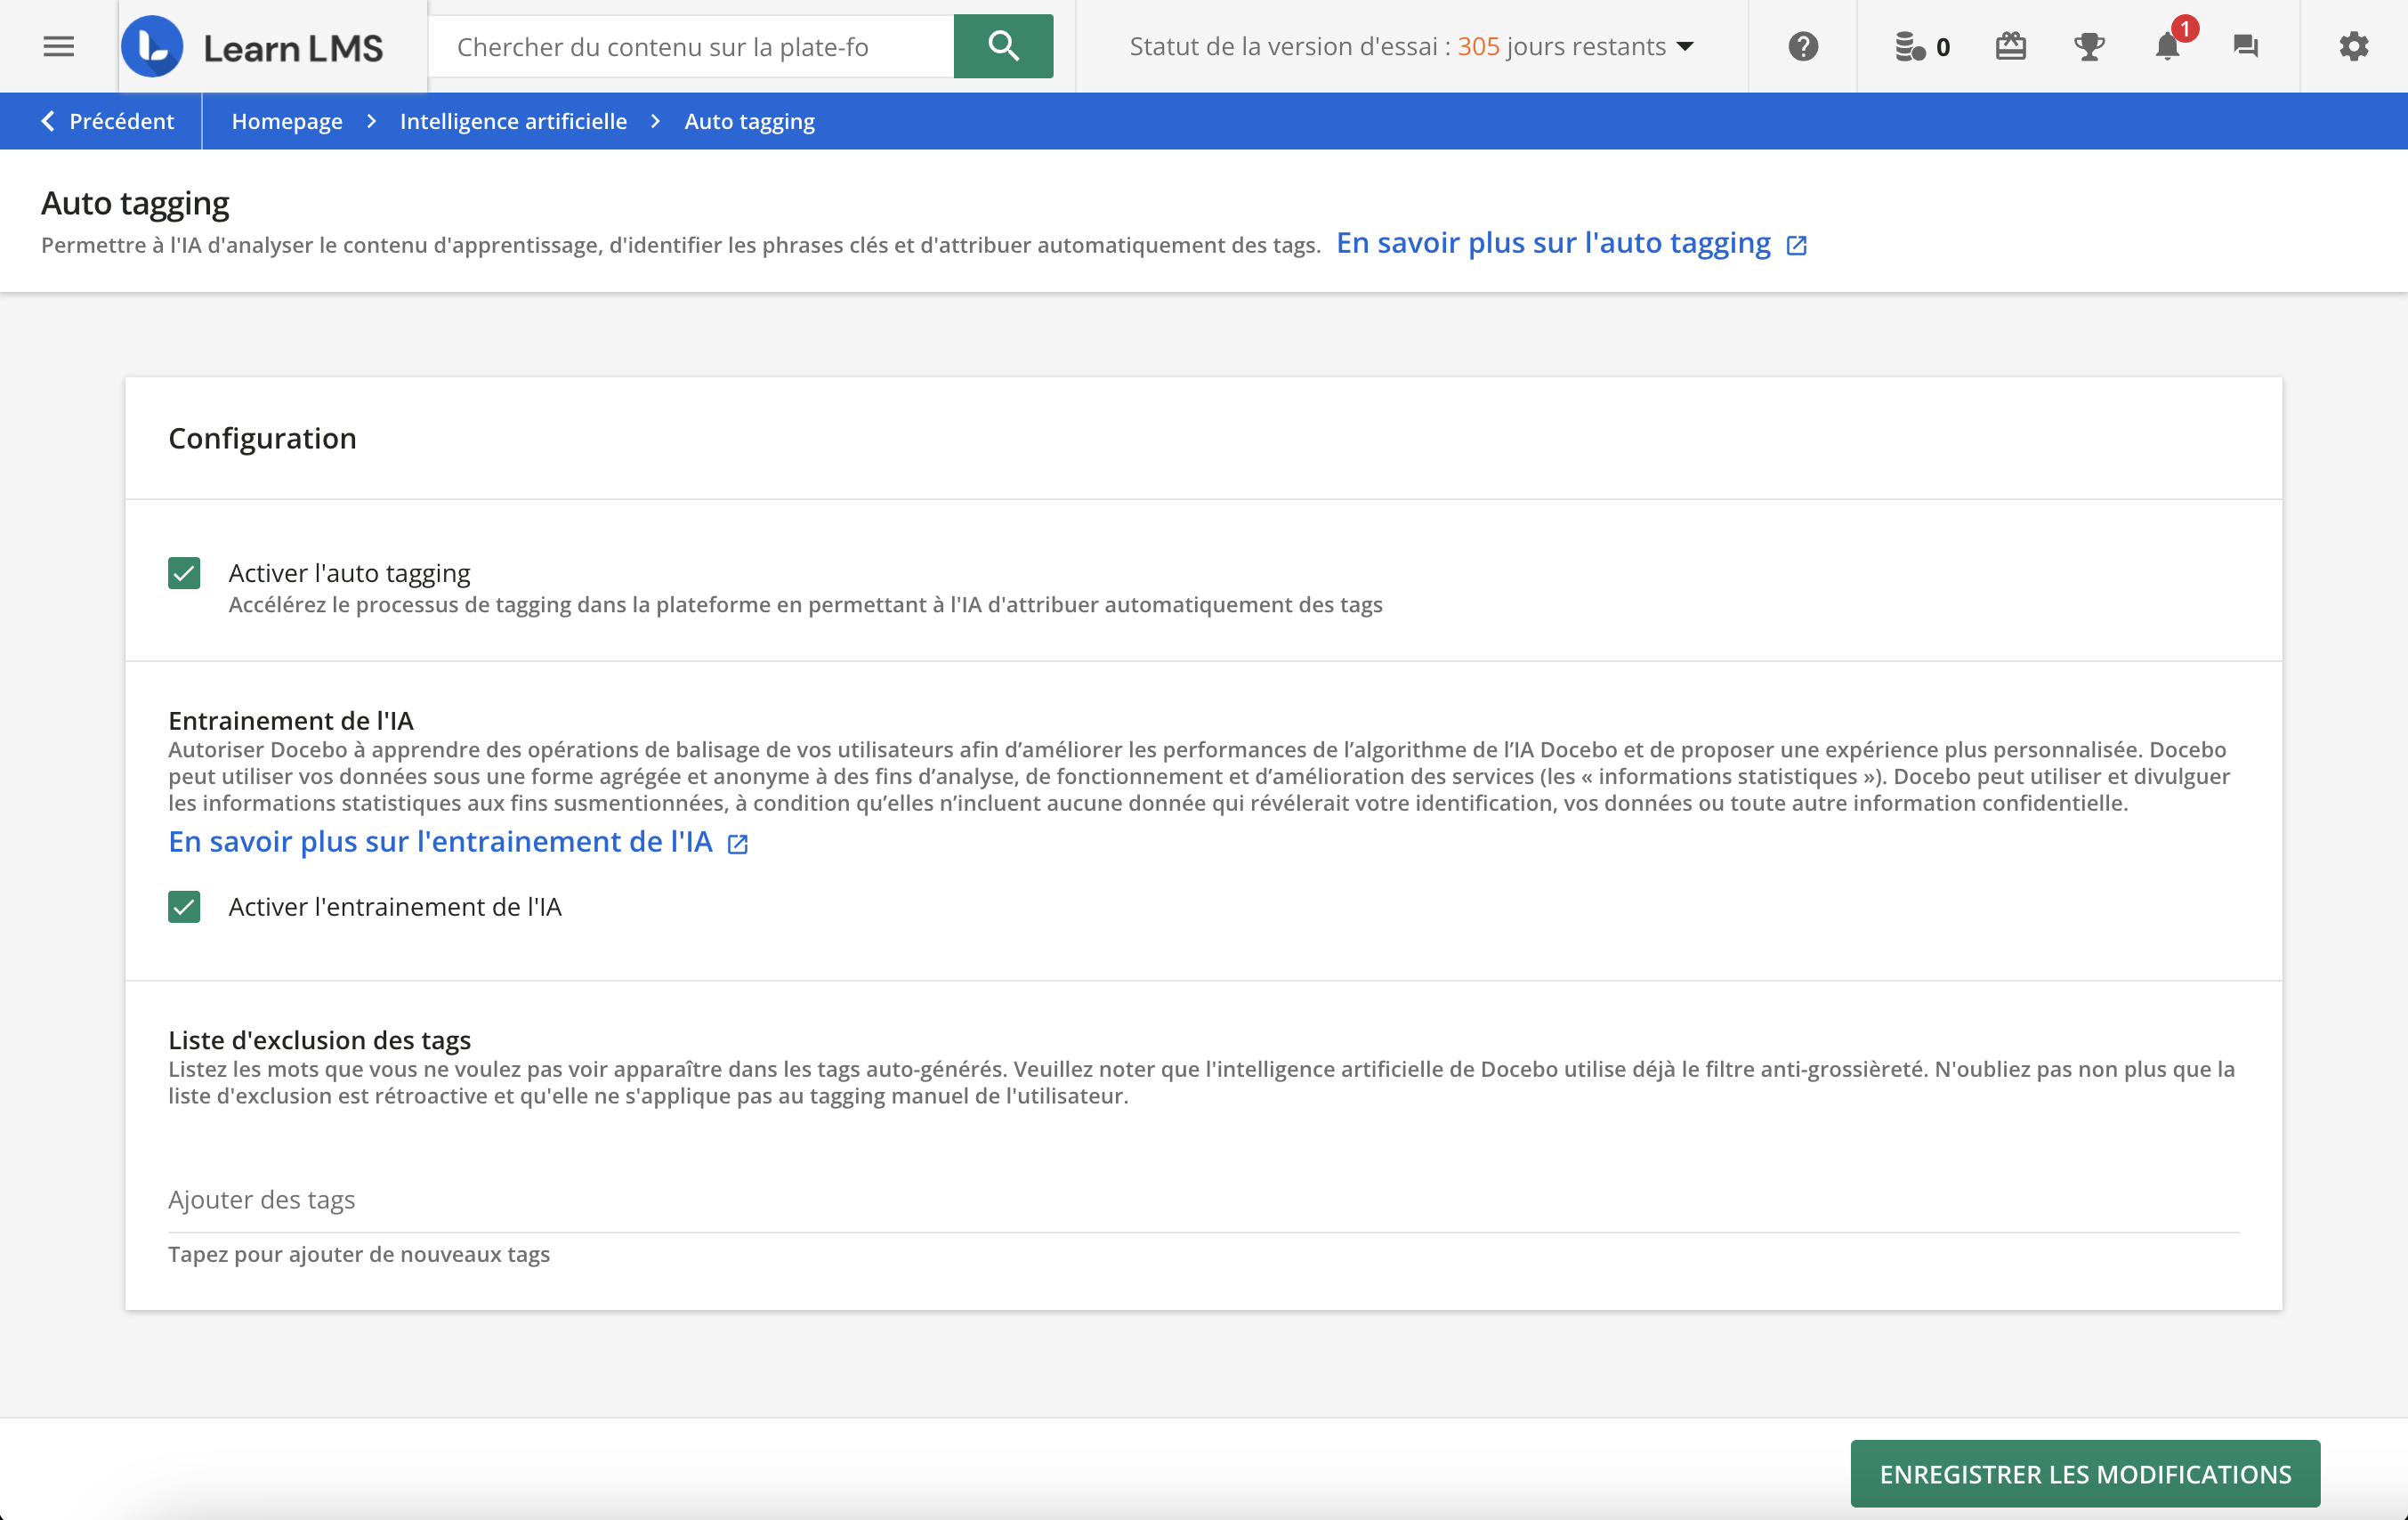Click the Liste d'exclusion des tags heading
This screenshot has height=1520, width=2408.
pyautogui.click(x=319, y=1040)
